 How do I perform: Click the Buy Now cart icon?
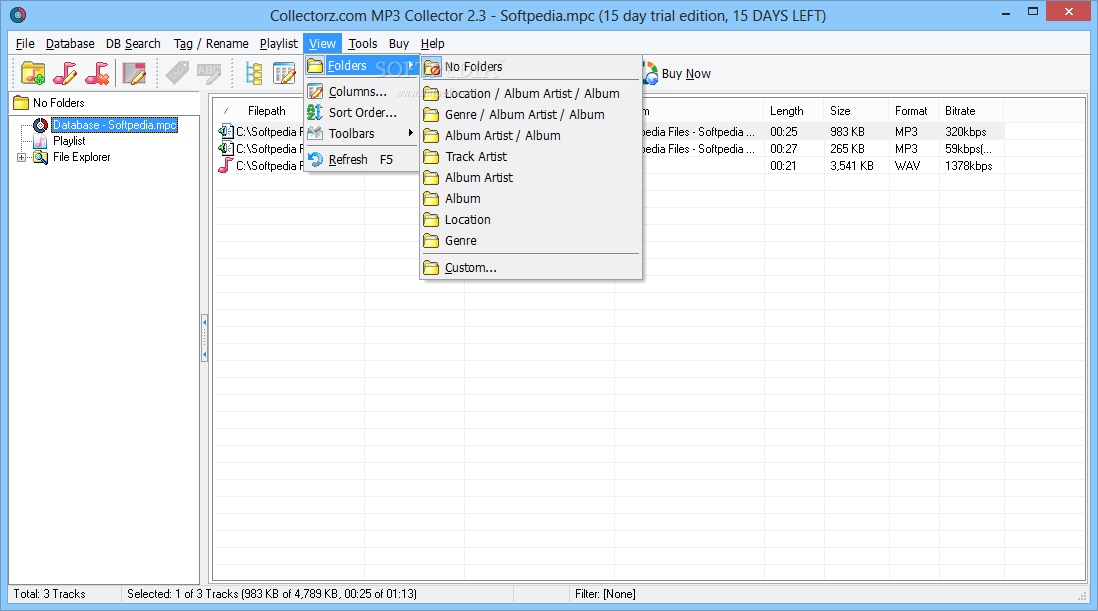[651, 73]
